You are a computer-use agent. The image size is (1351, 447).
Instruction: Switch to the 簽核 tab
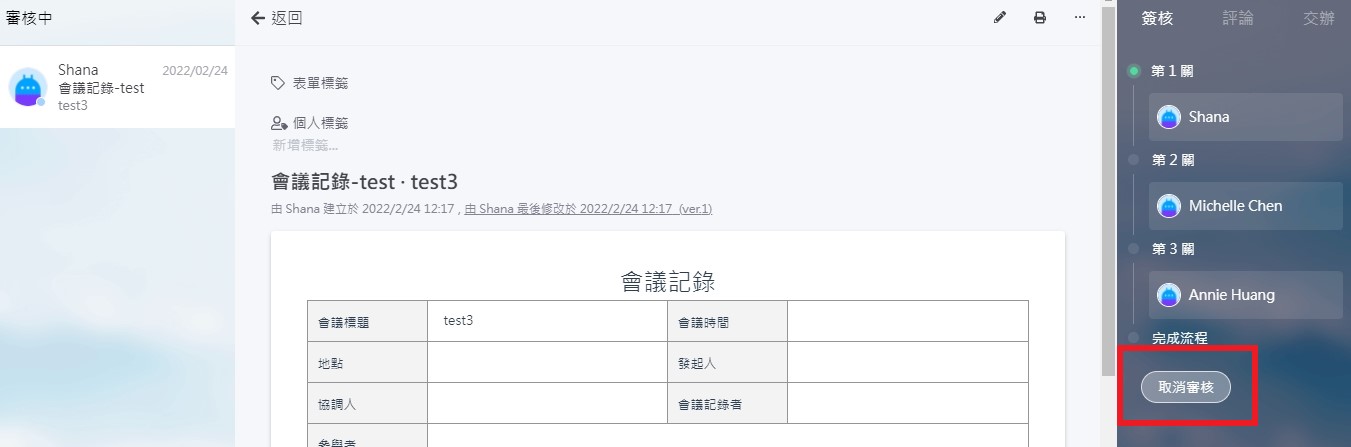1157,18
